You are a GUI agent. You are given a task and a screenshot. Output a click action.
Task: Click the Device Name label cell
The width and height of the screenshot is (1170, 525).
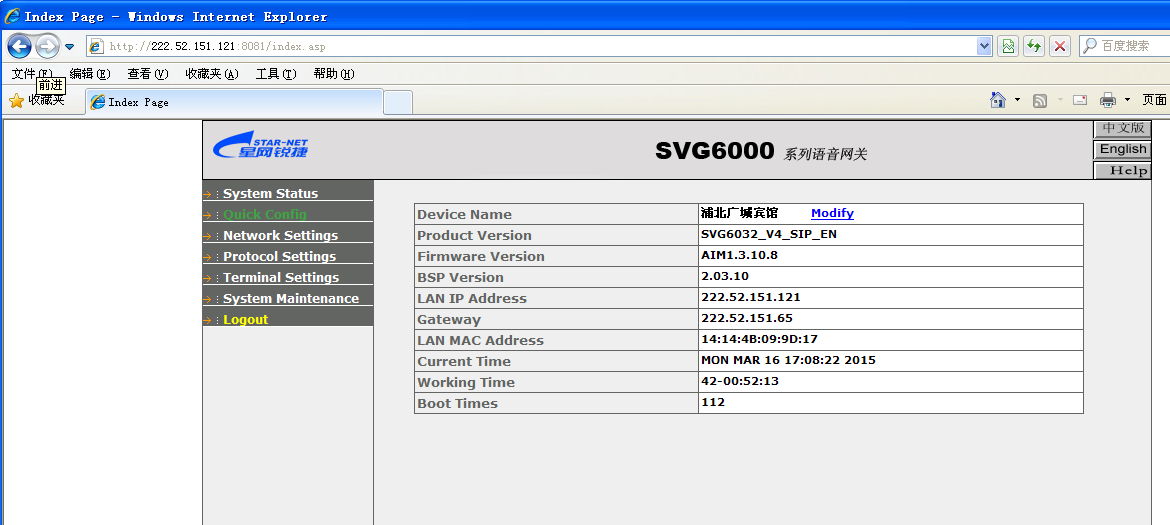[x=557, y=214]
